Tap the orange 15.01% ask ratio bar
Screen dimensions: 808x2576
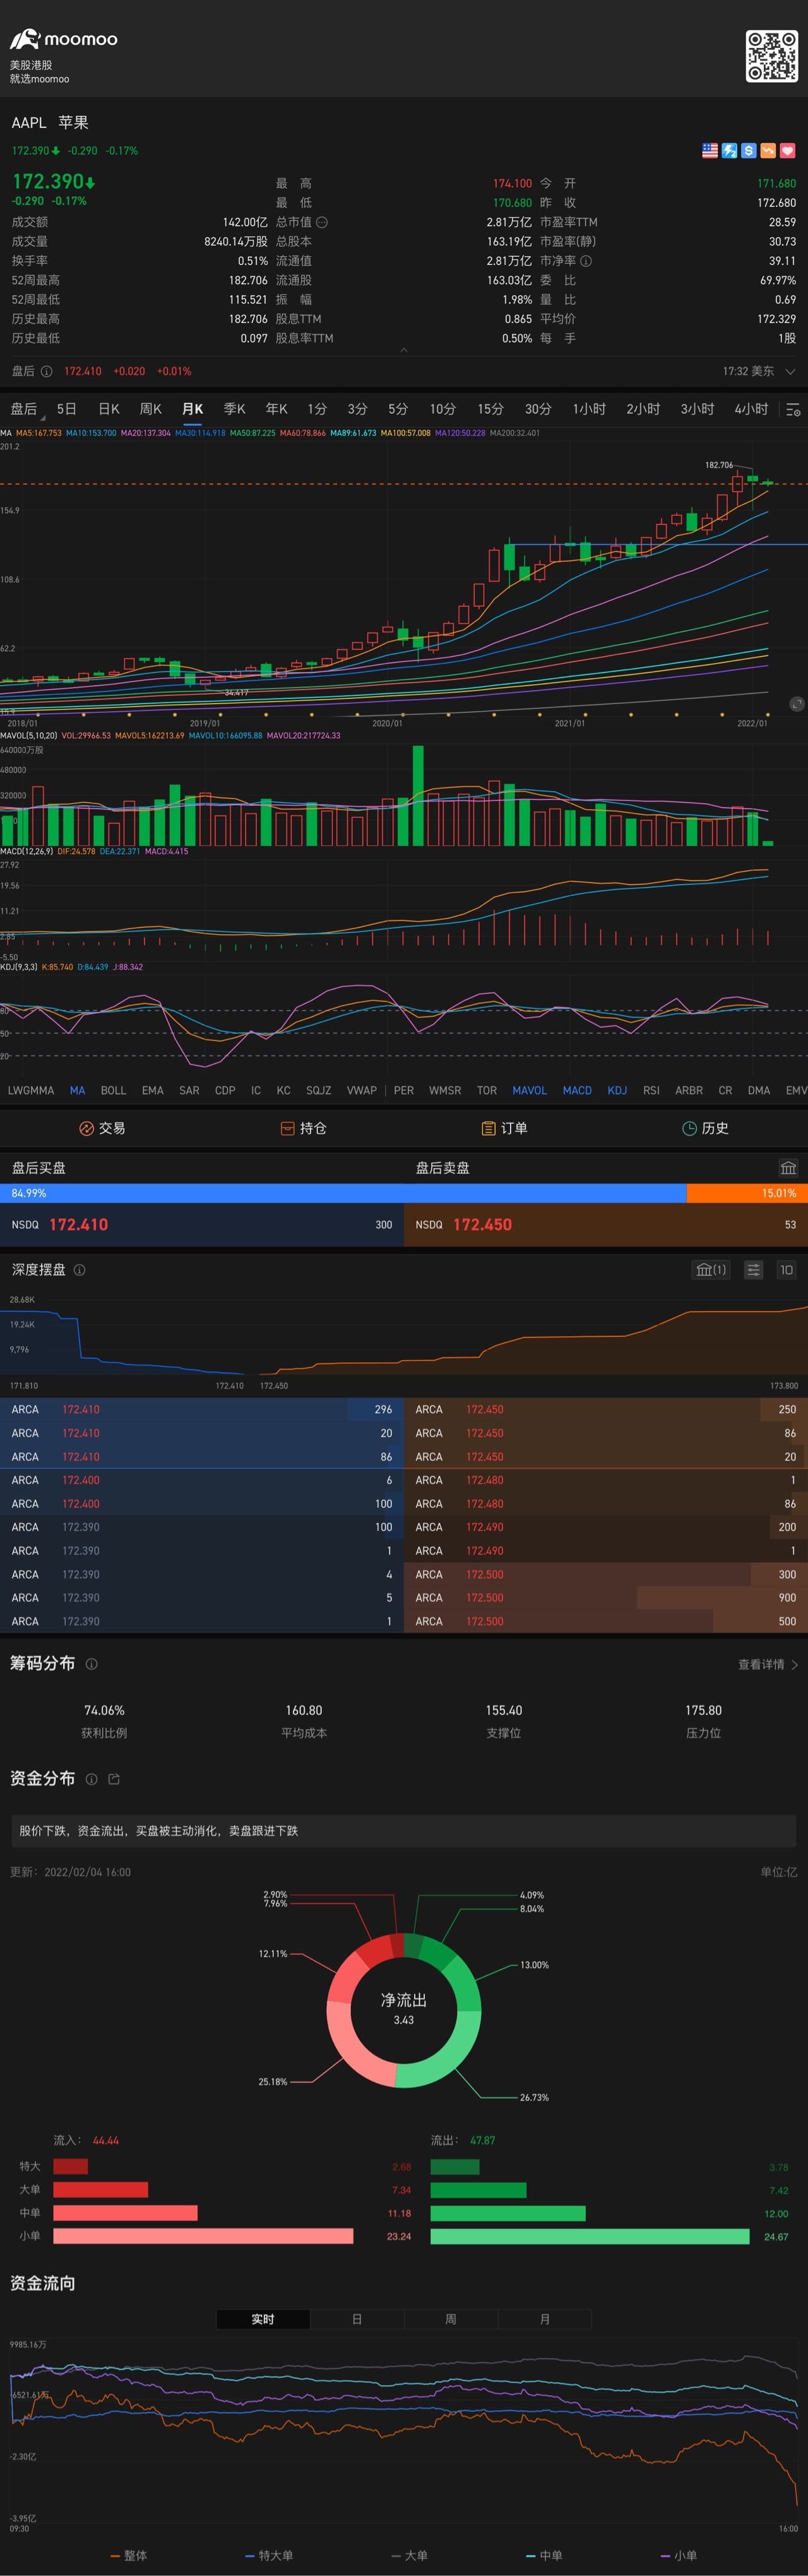point(747,1193)
